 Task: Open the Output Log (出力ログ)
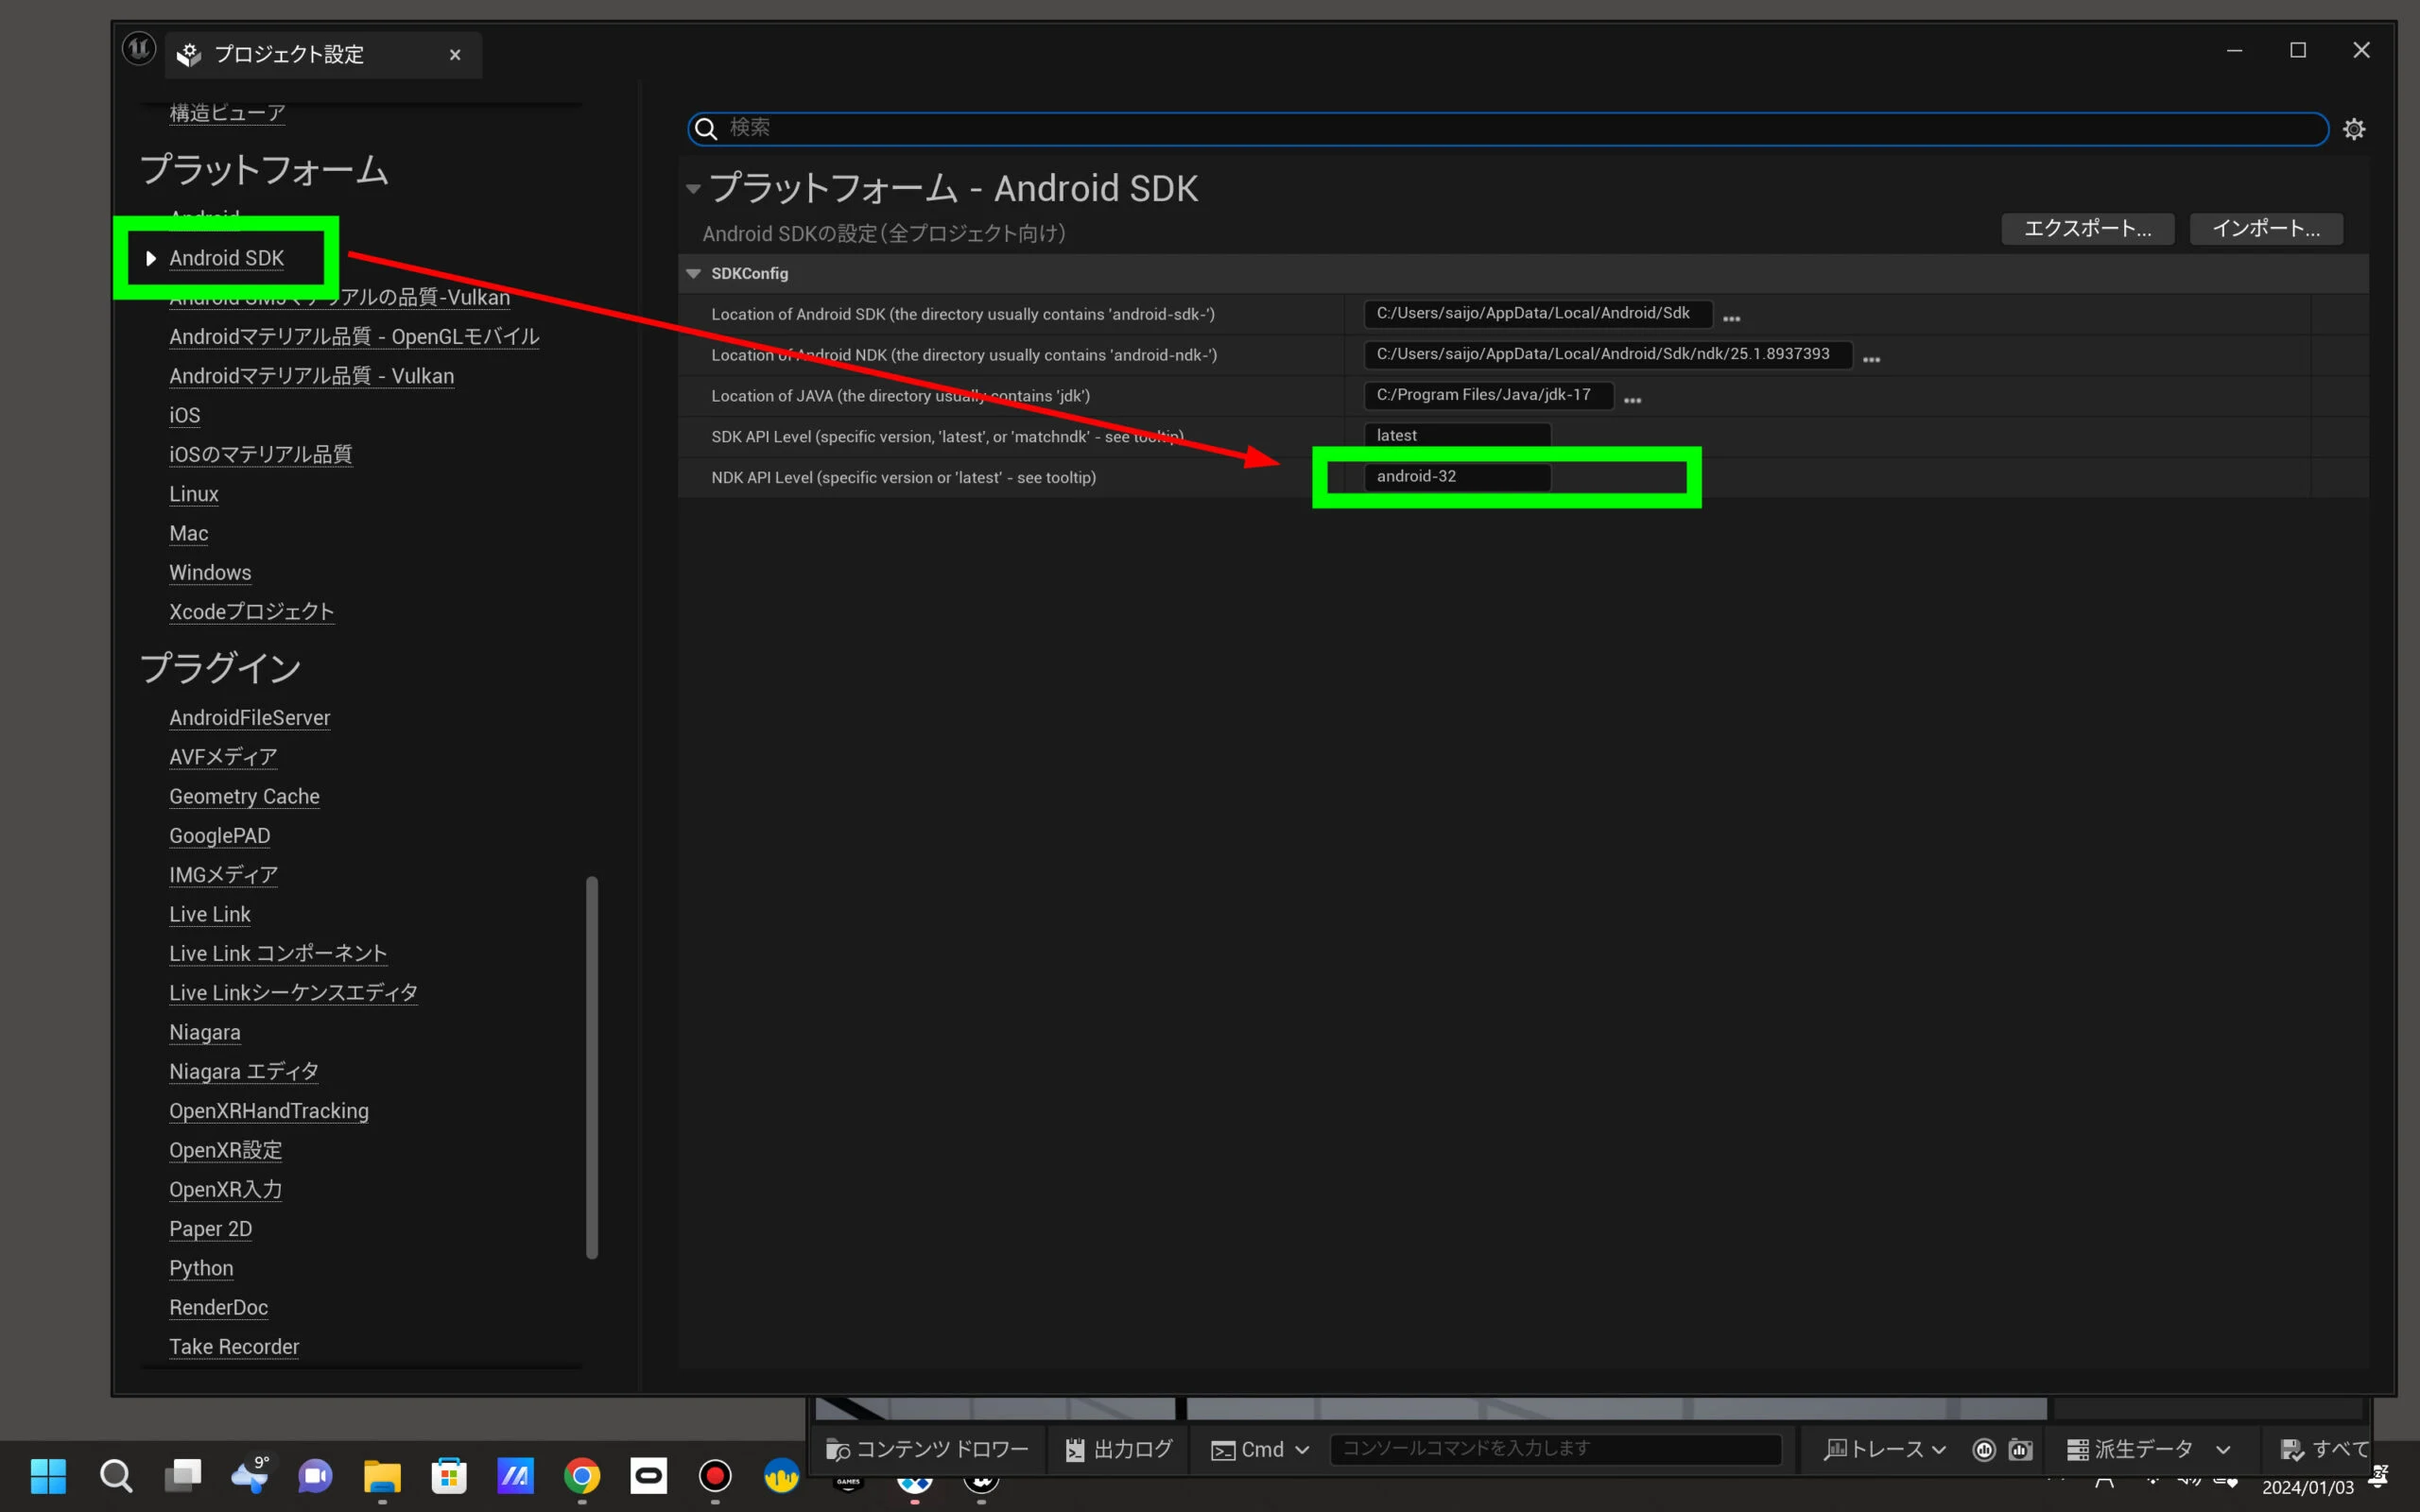point(1119,1449)
